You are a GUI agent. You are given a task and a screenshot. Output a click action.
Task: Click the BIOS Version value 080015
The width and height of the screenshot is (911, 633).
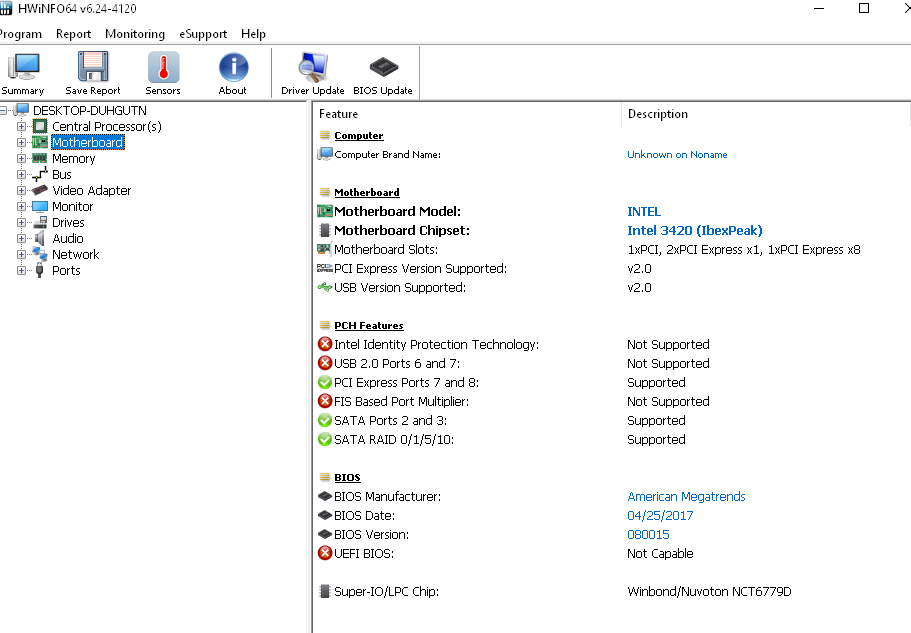coord(648,534)
